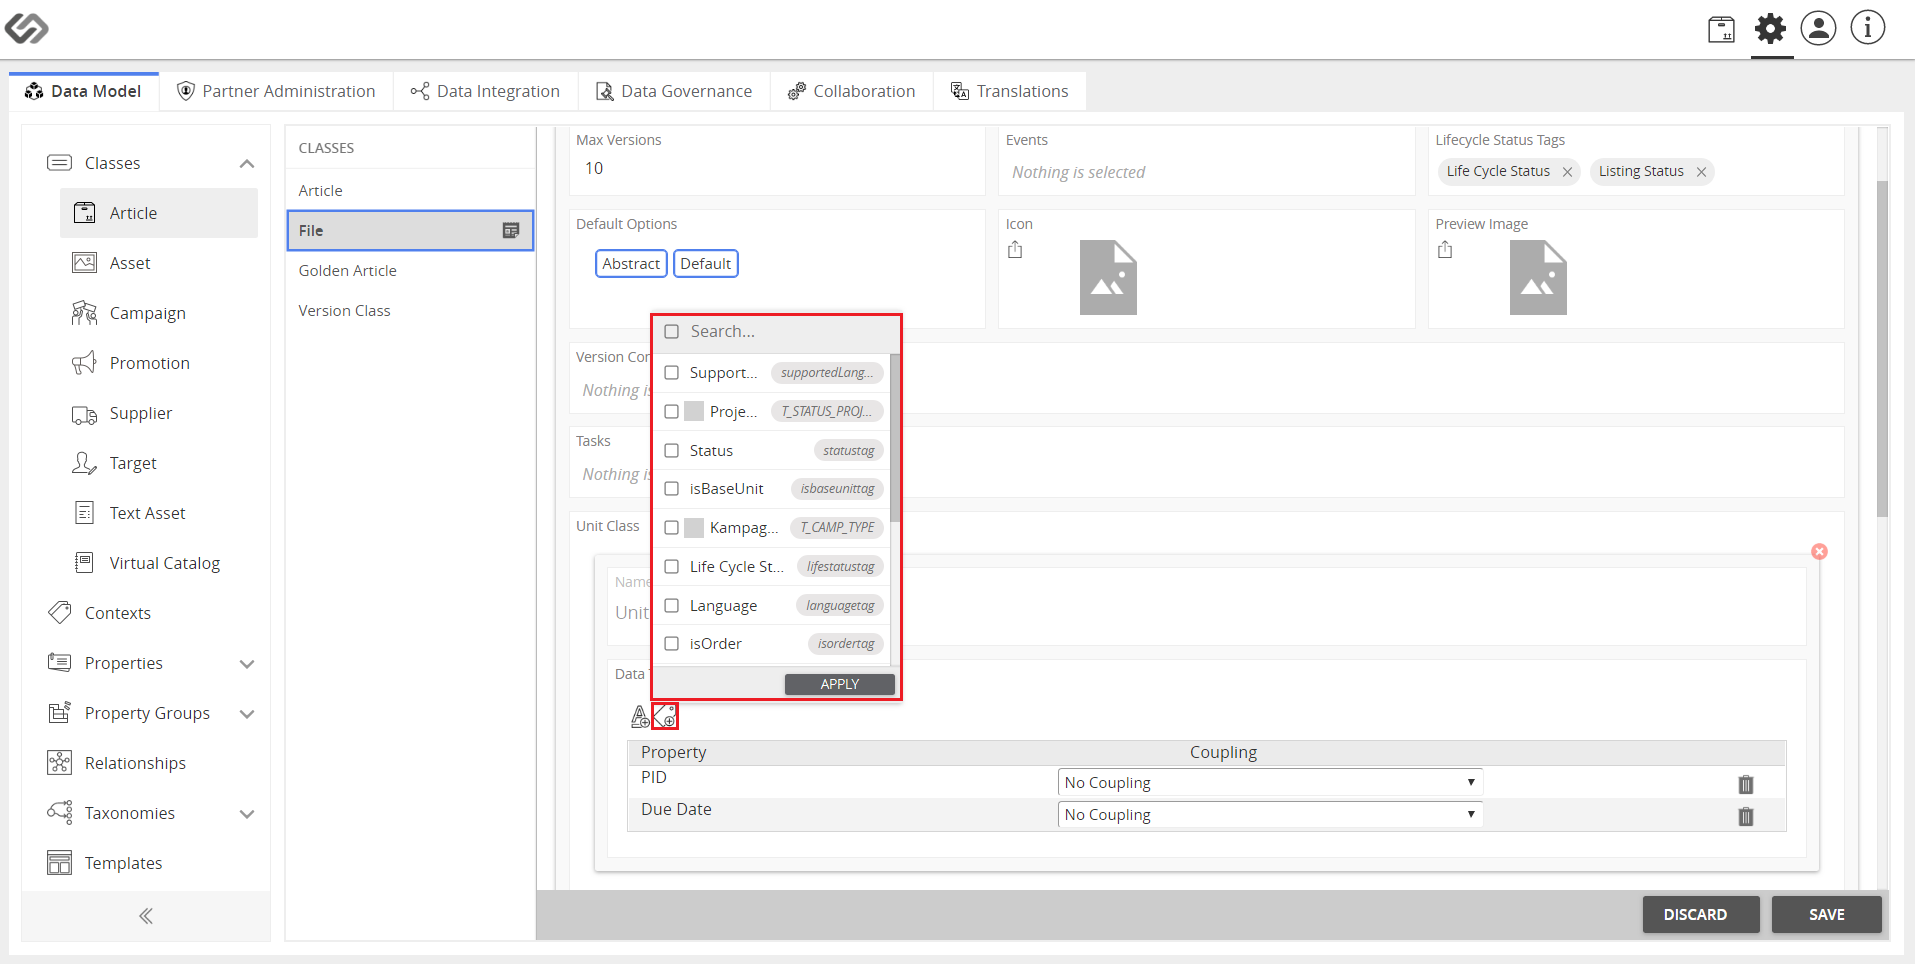Select Version Class in classes list

(410, 311)
